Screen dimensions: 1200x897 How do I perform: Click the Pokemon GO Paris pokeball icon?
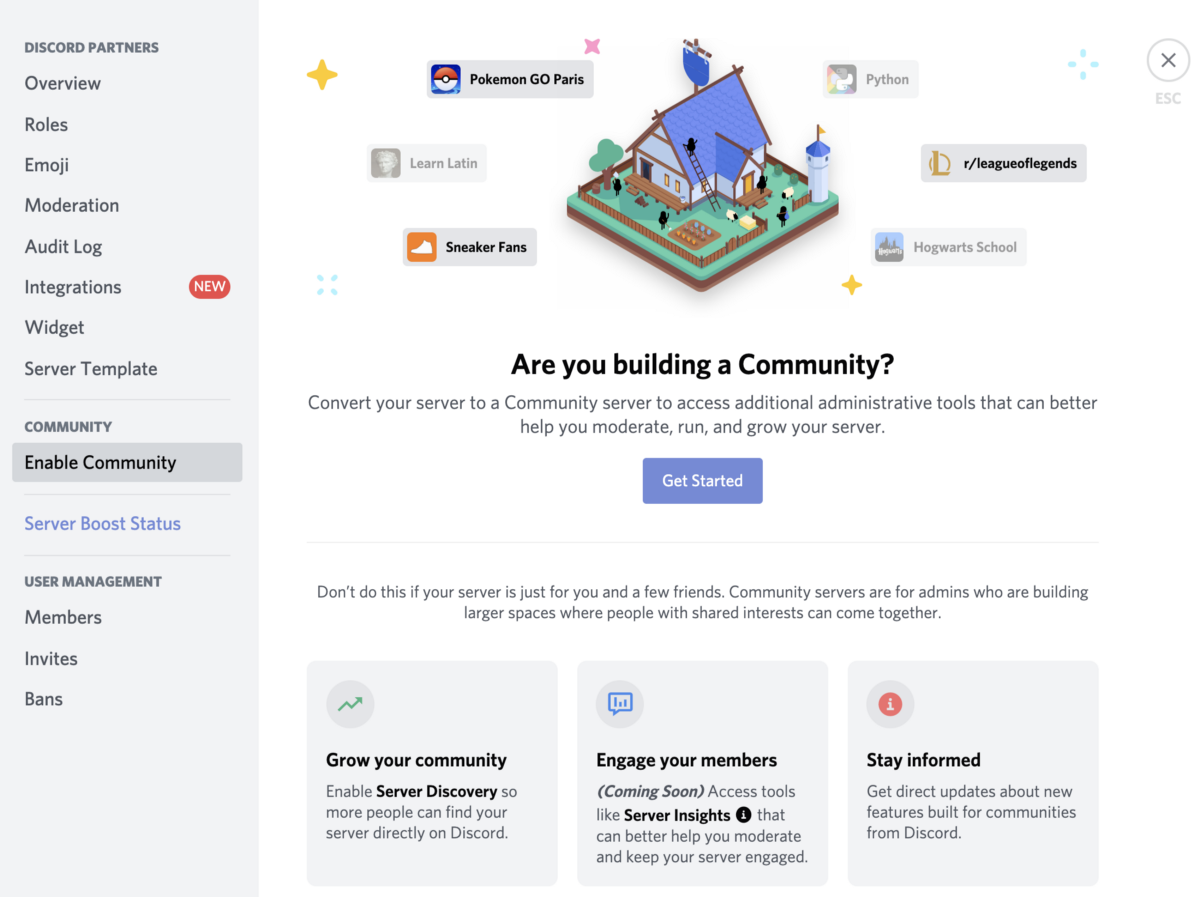[x=445, y=79]
